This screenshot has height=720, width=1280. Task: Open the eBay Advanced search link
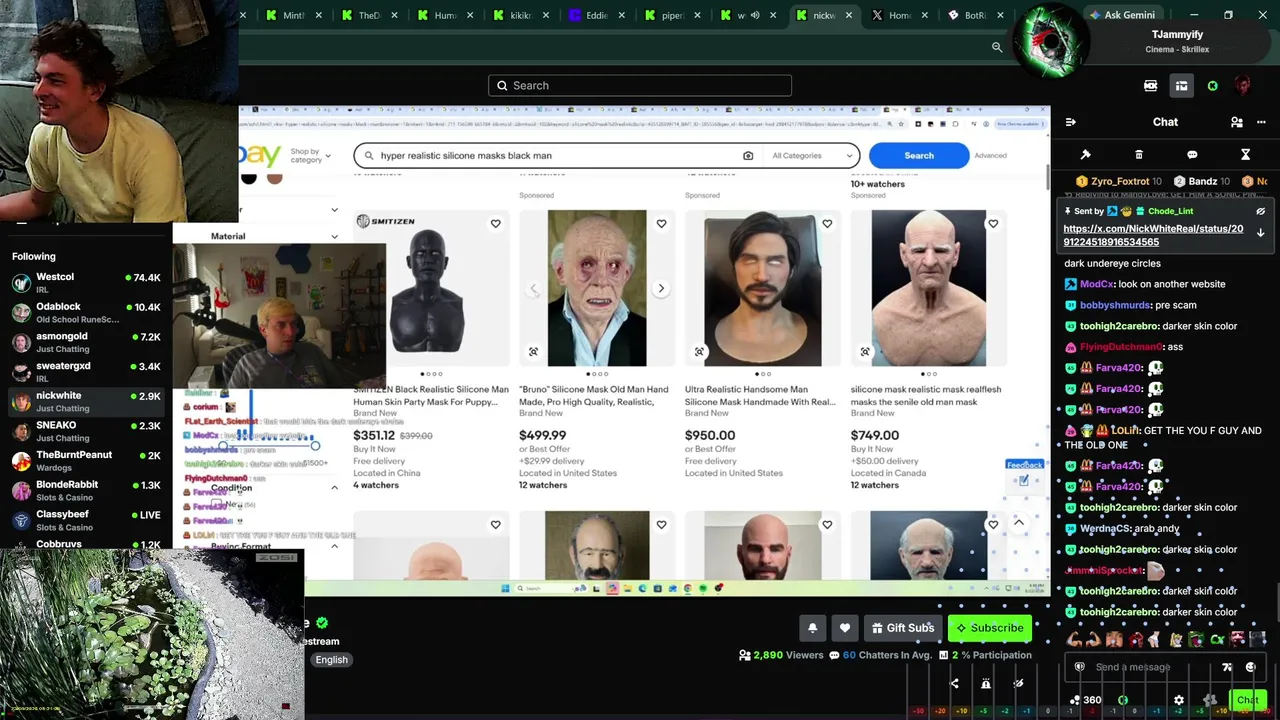(990, 156)
